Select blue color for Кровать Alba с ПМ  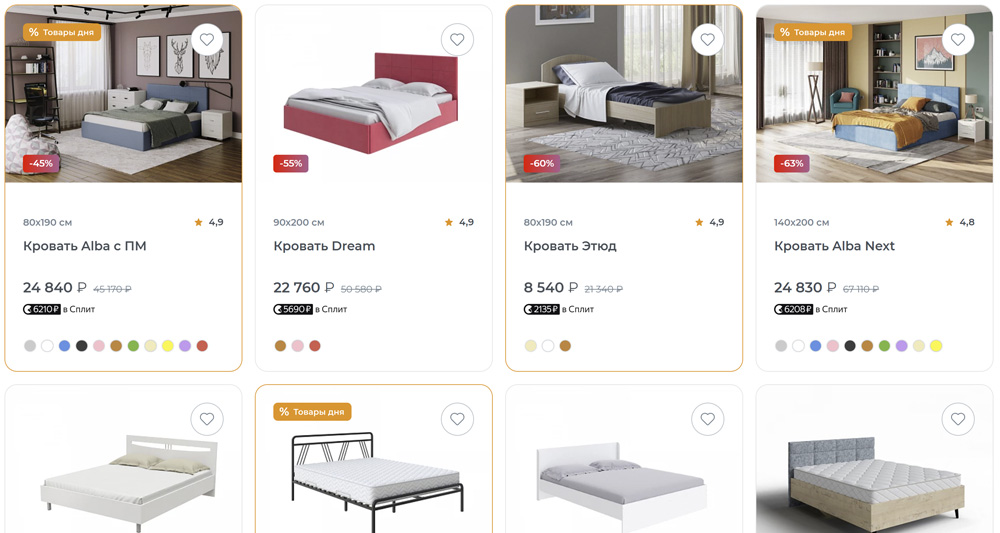[64, 346]
